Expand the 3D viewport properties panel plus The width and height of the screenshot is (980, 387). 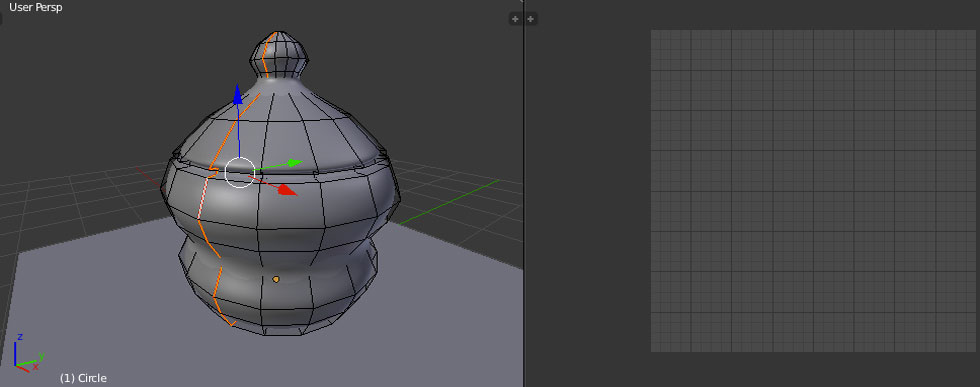(514, 19)
